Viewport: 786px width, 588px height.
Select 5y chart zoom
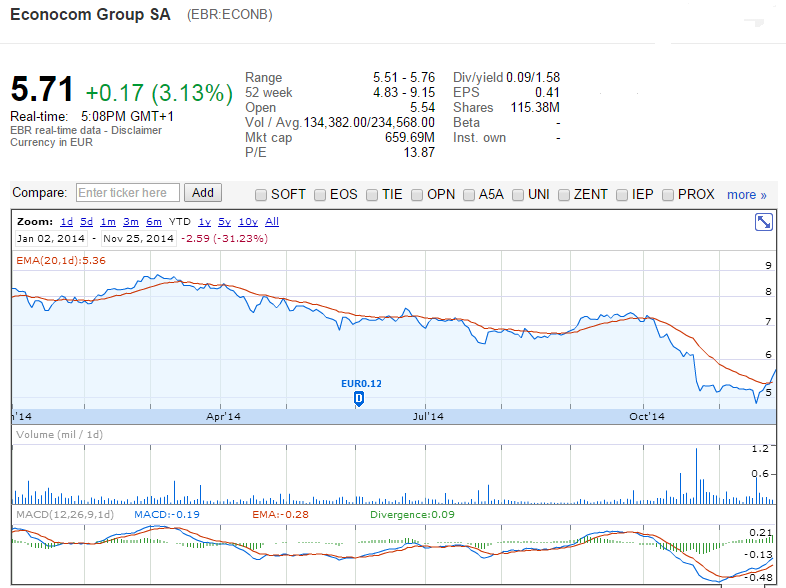coord(225,222)
